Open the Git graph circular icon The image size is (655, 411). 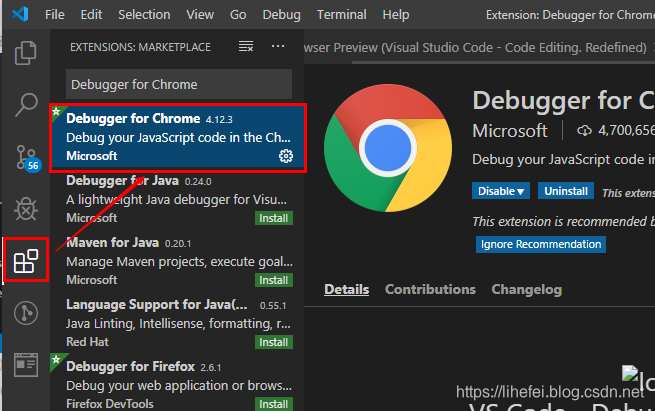click(26, 313)
